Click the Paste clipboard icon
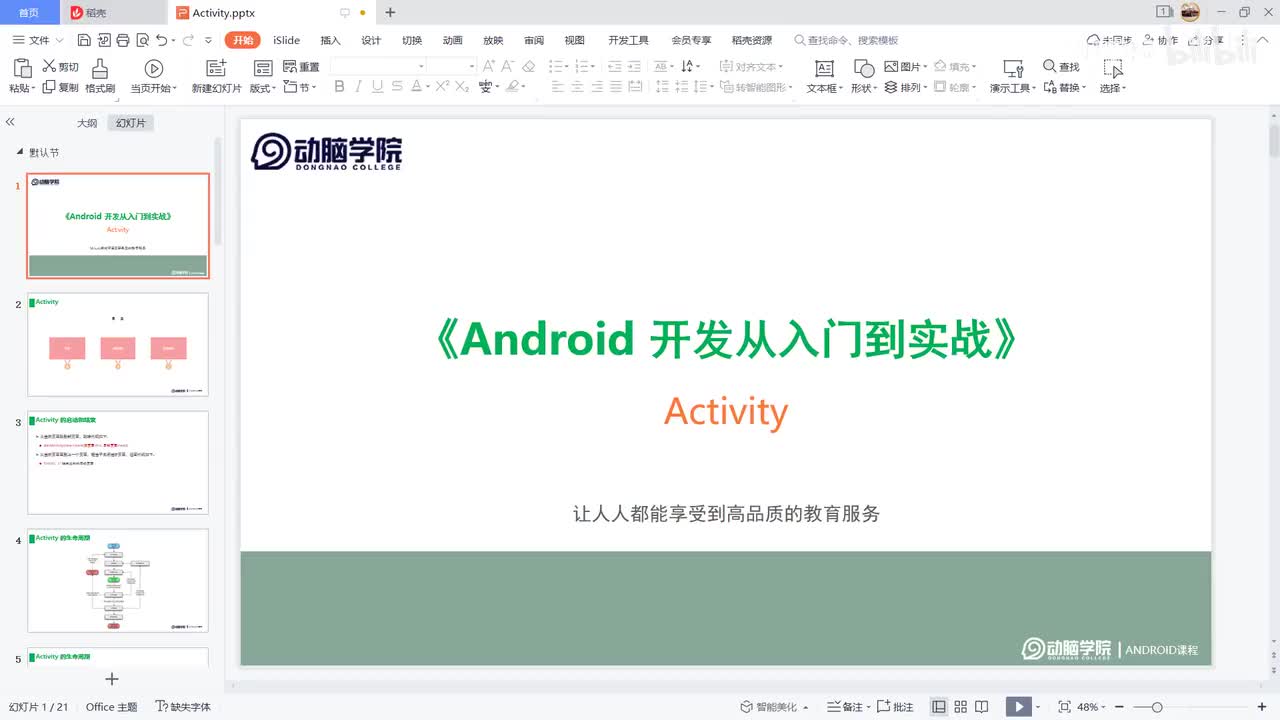This screenshot has height=720, width=1280. pos(22,68)
